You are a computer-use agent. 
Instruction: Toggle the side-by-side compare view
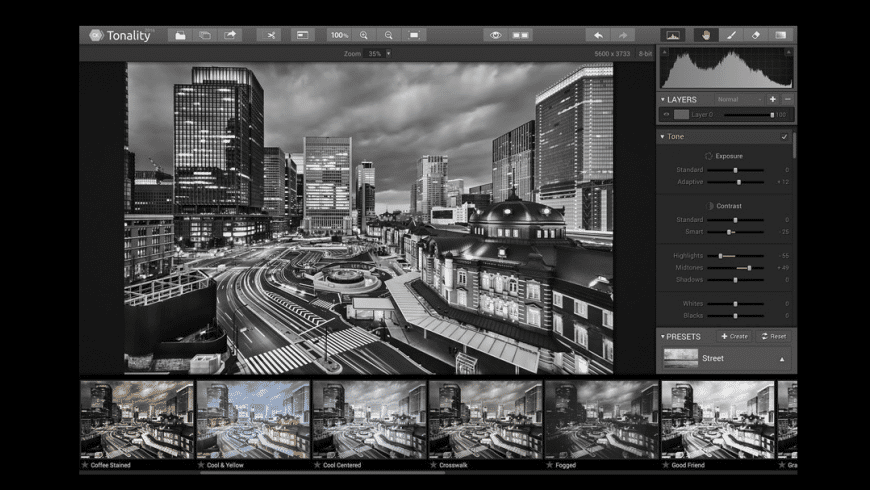tap(520, 35)
